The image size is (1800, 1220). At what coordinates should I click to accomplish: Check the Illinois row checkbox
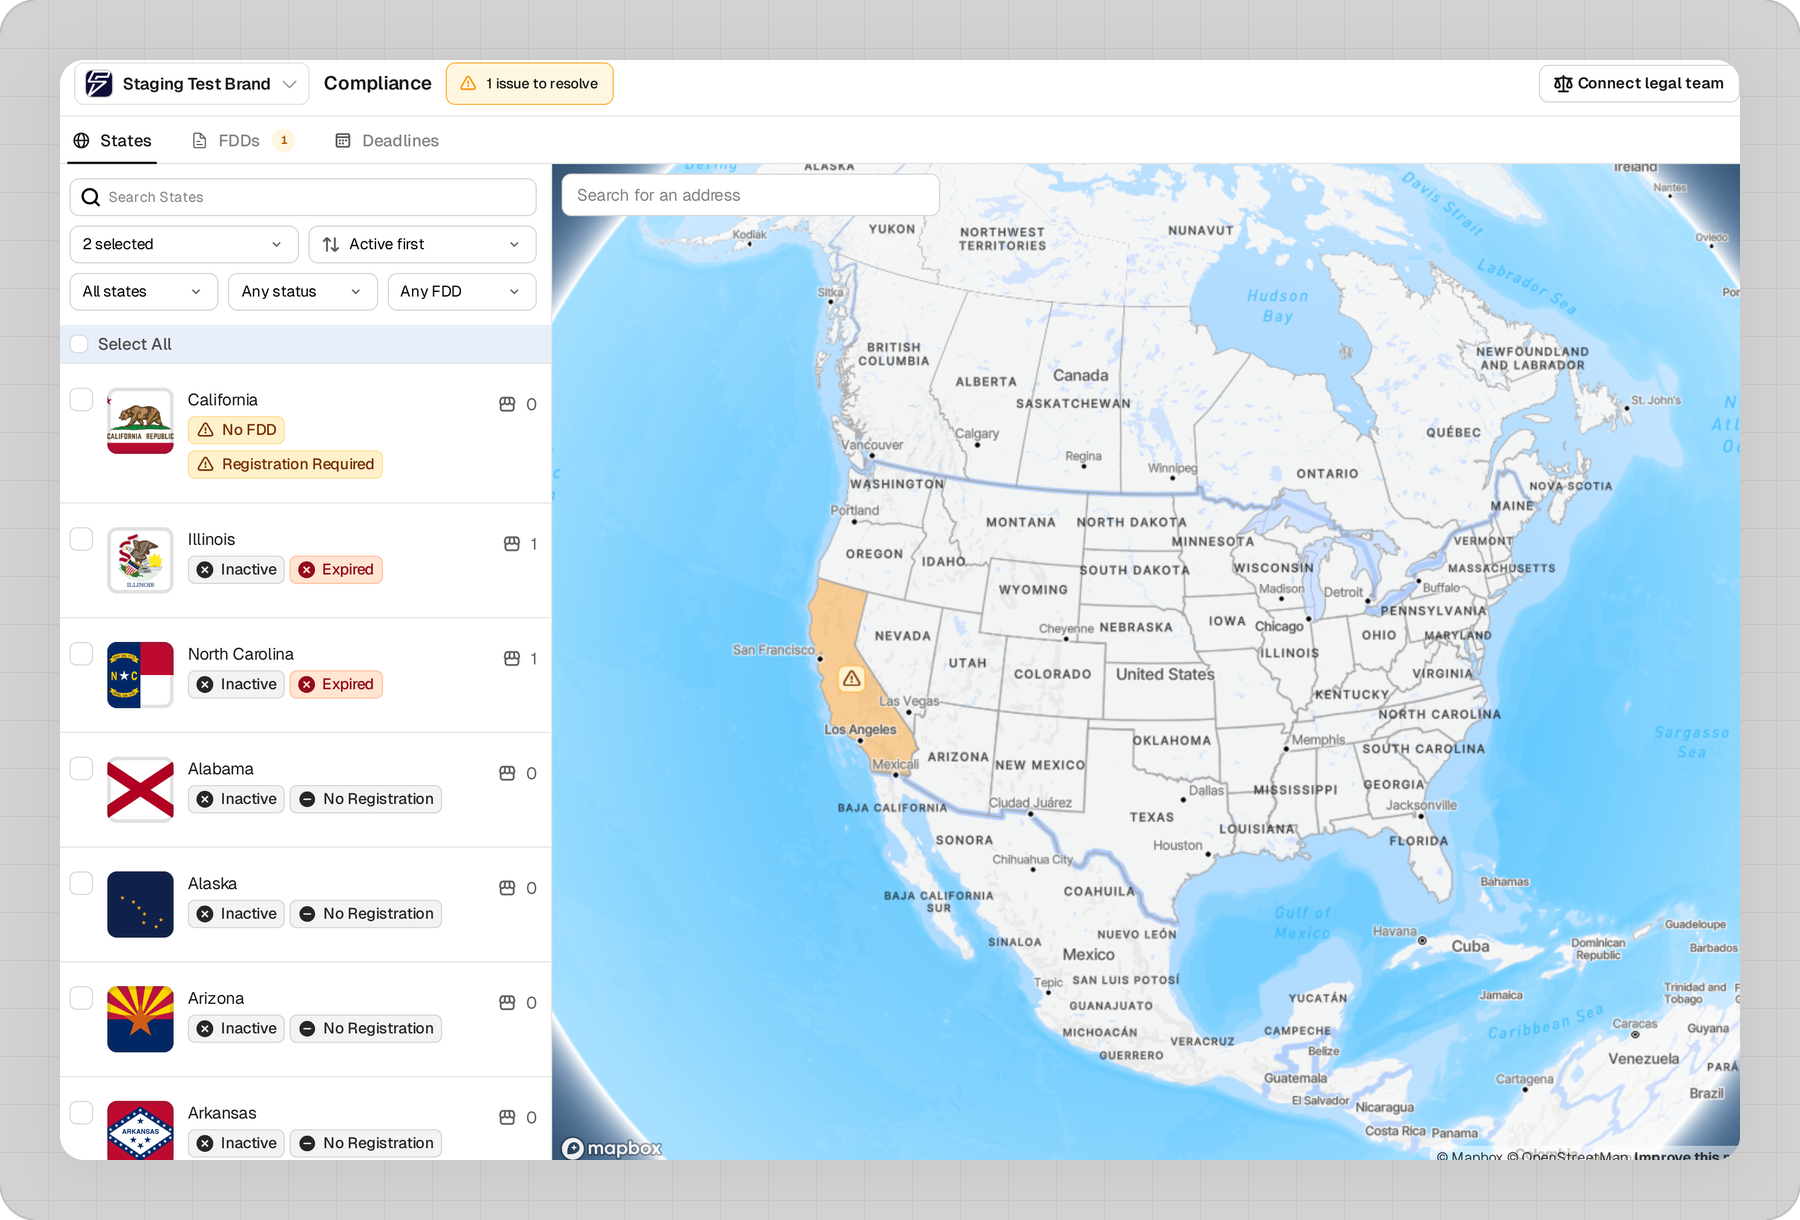82,539
